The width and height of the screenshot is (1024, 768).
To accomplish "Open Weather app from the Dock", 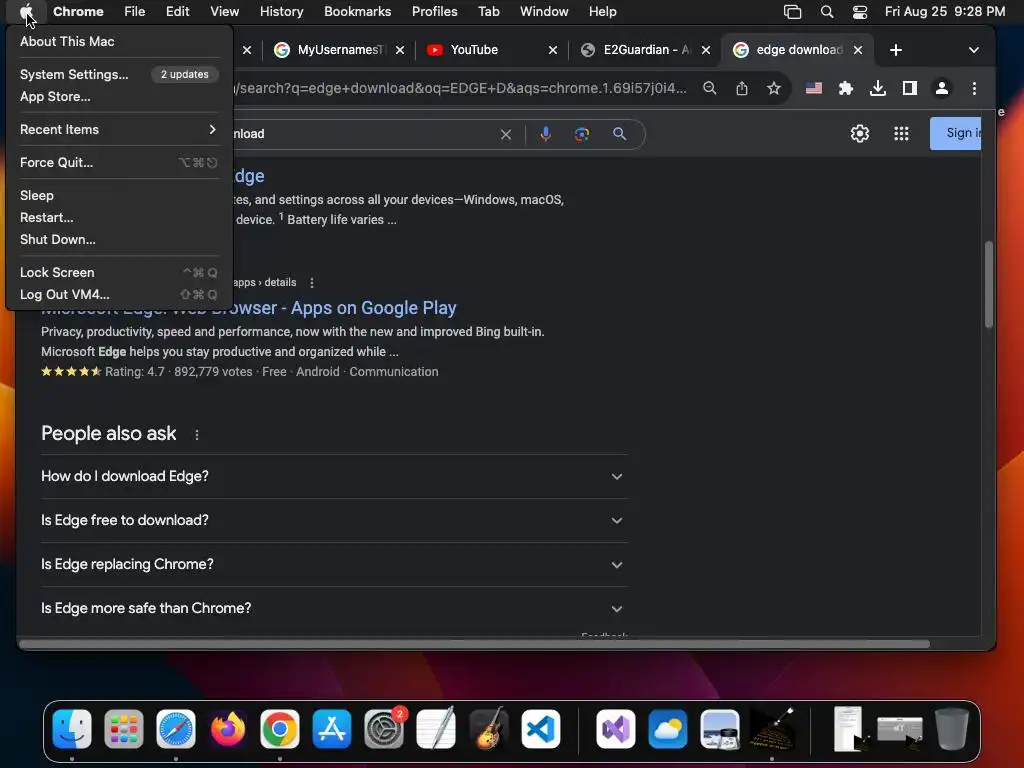I will 667,729.
